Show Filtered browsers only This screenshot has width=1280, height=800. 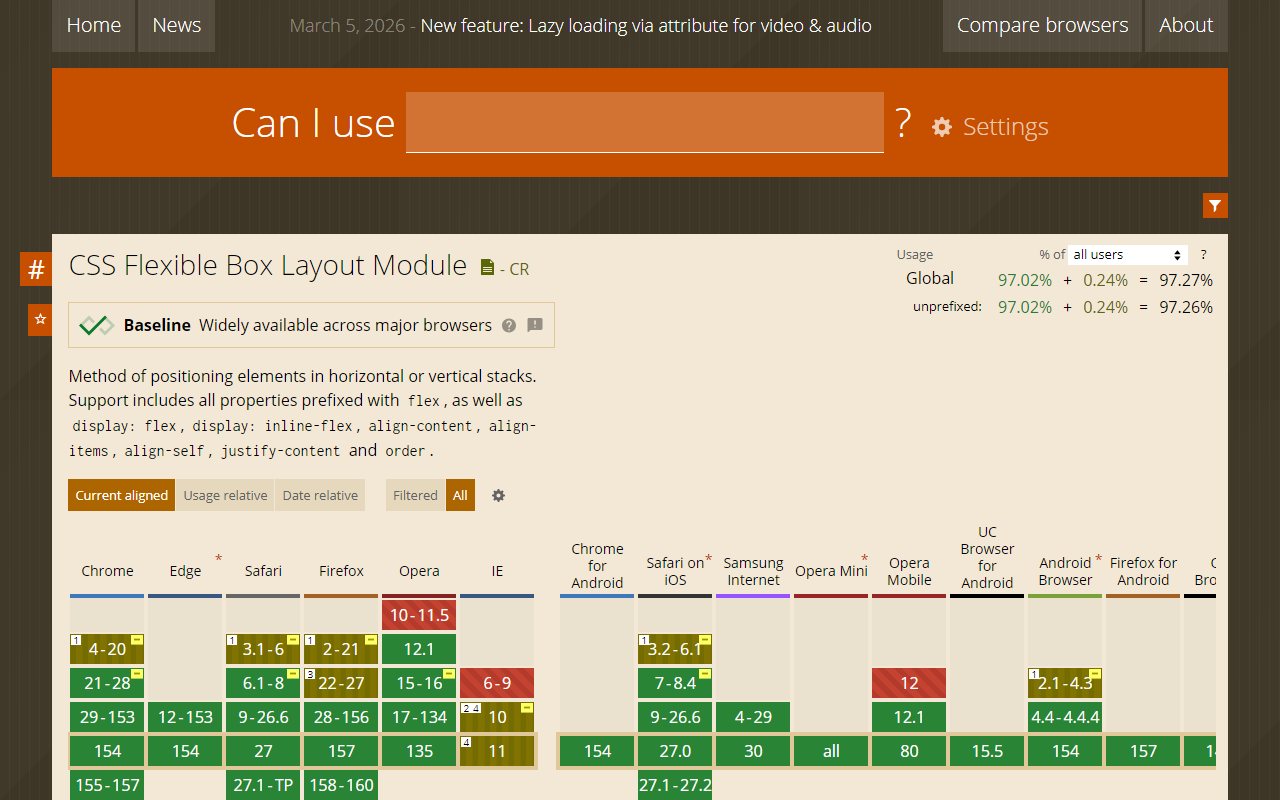point(415,495)
